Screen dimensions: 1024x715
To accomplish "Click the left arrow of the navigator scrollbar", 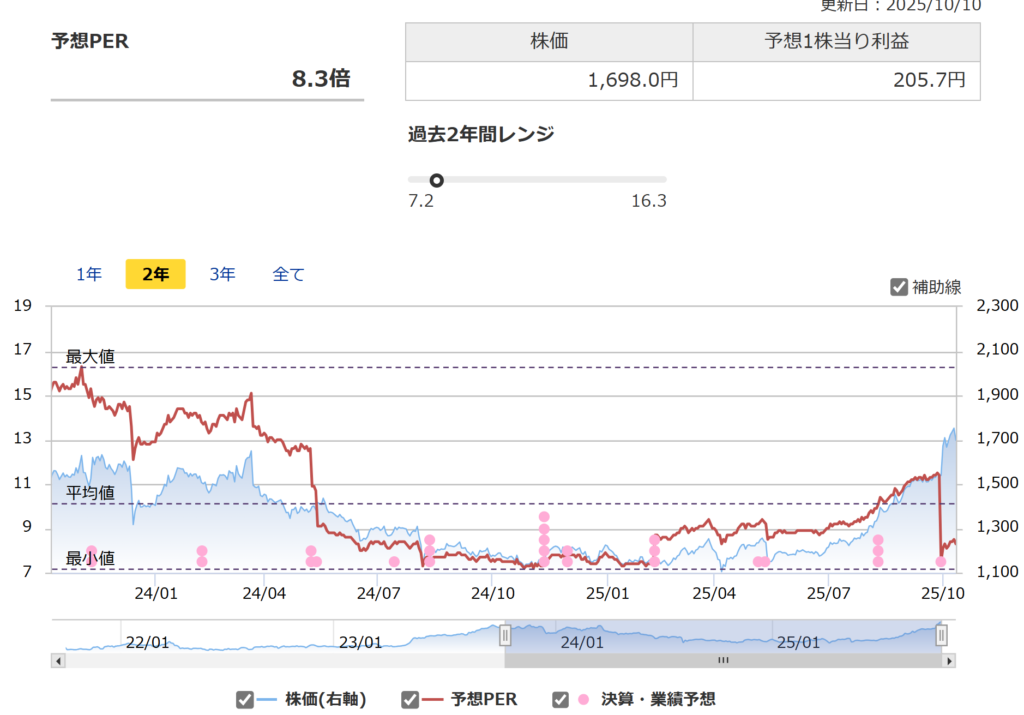I will coord(59,660).
